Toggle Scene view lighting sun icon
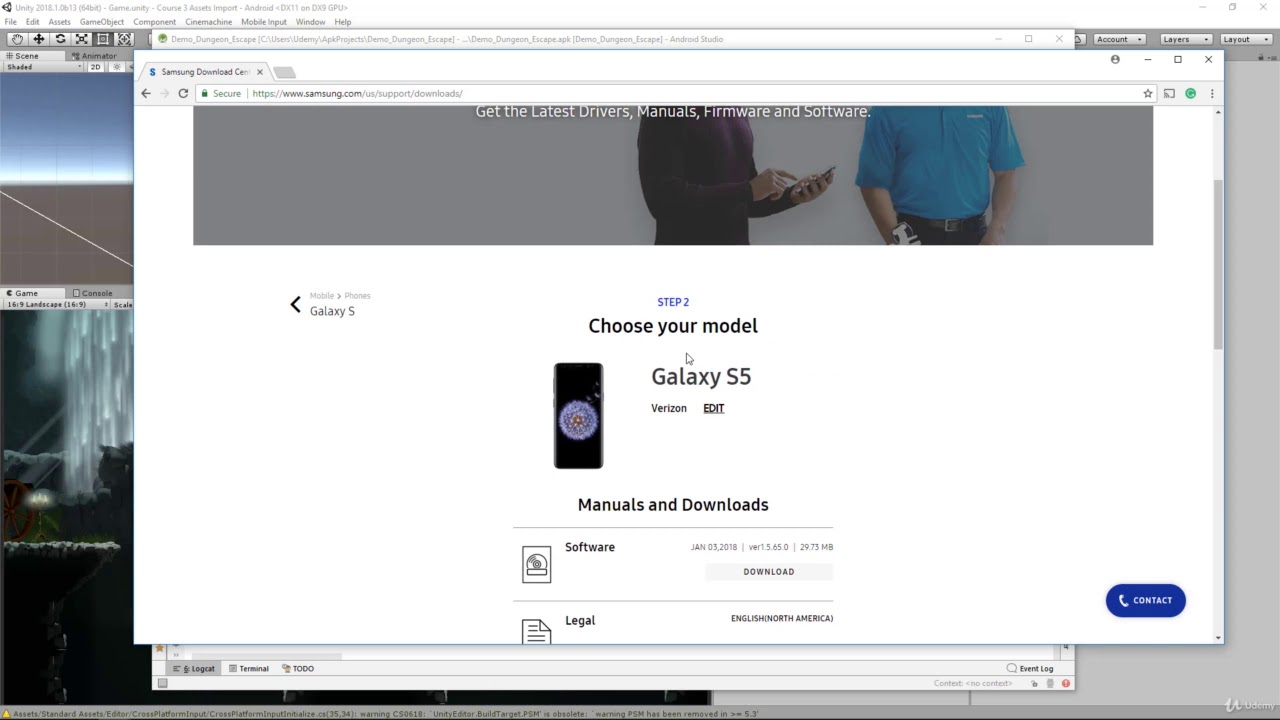1280x720 pixels. tap(117, 67)
